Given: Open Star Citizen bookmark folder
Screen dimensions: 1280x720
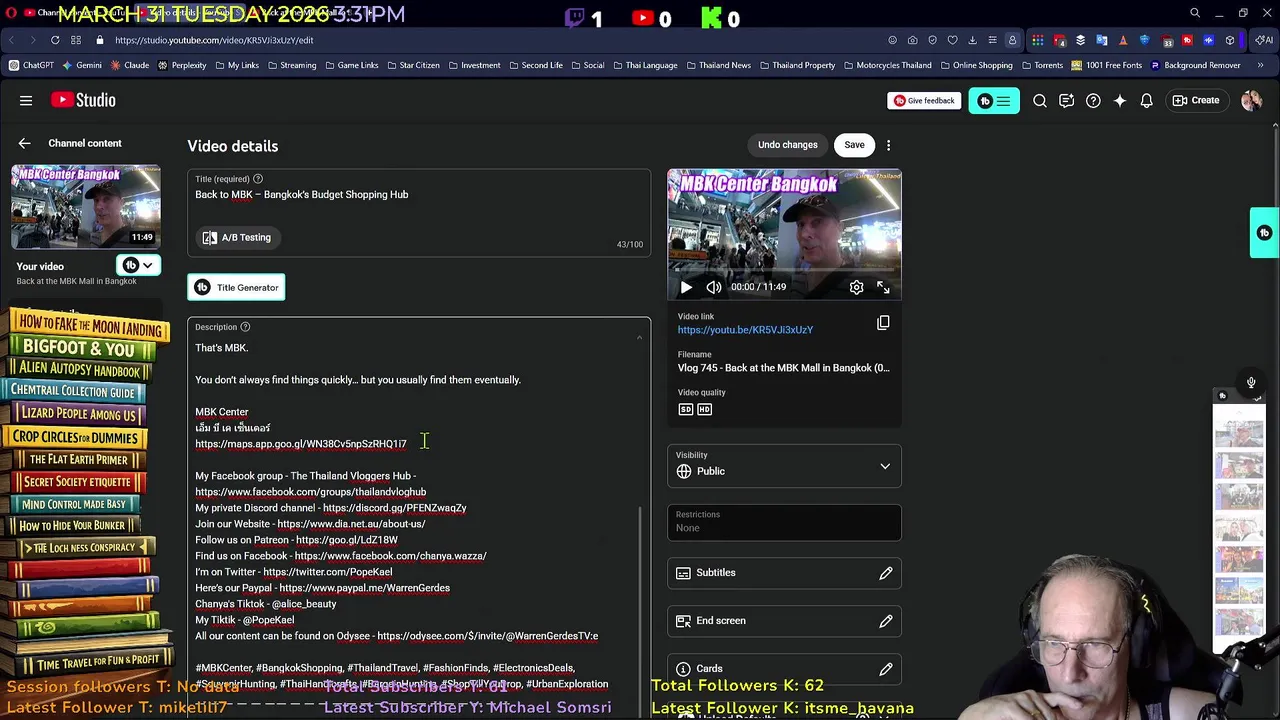Looking at the screenshot, I should click(412, 65).
